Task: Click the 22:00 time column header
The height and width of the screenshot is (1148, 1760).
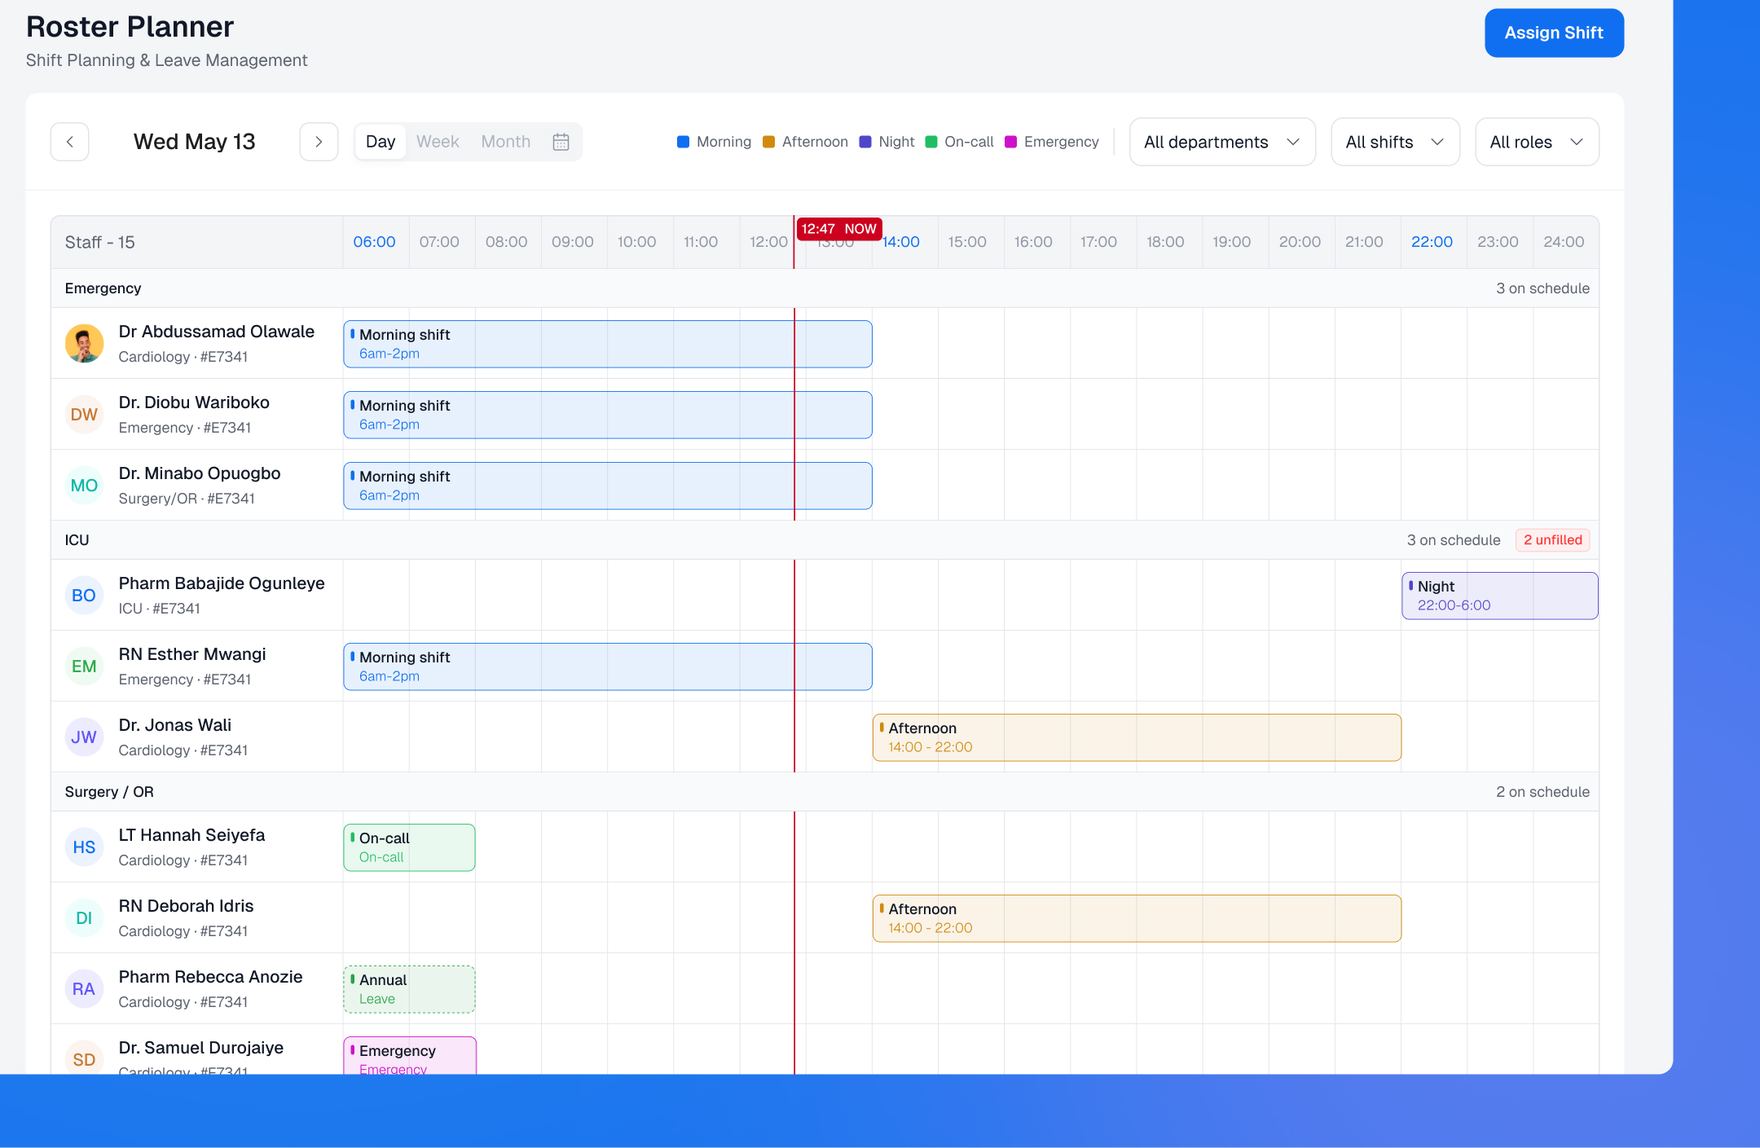Action: click(1432, 242)
